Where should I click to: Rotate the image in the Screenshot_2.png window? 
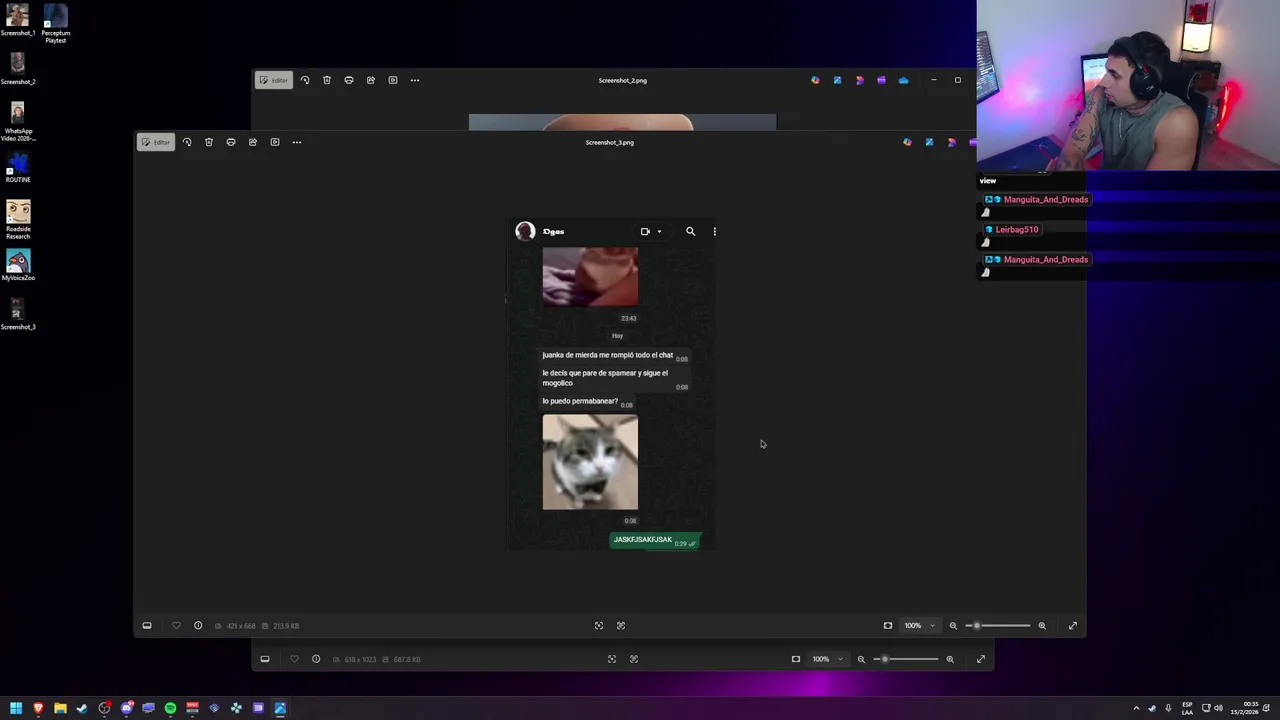[x=305, y=80]
